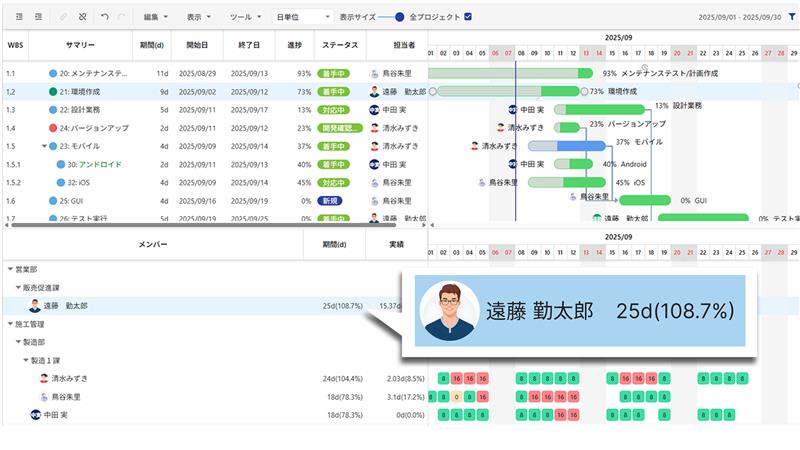The height and width of the screenshot is (450, 800).
Task: Collapse the 製造１課 section node
Action: click(x=26, y=360)
